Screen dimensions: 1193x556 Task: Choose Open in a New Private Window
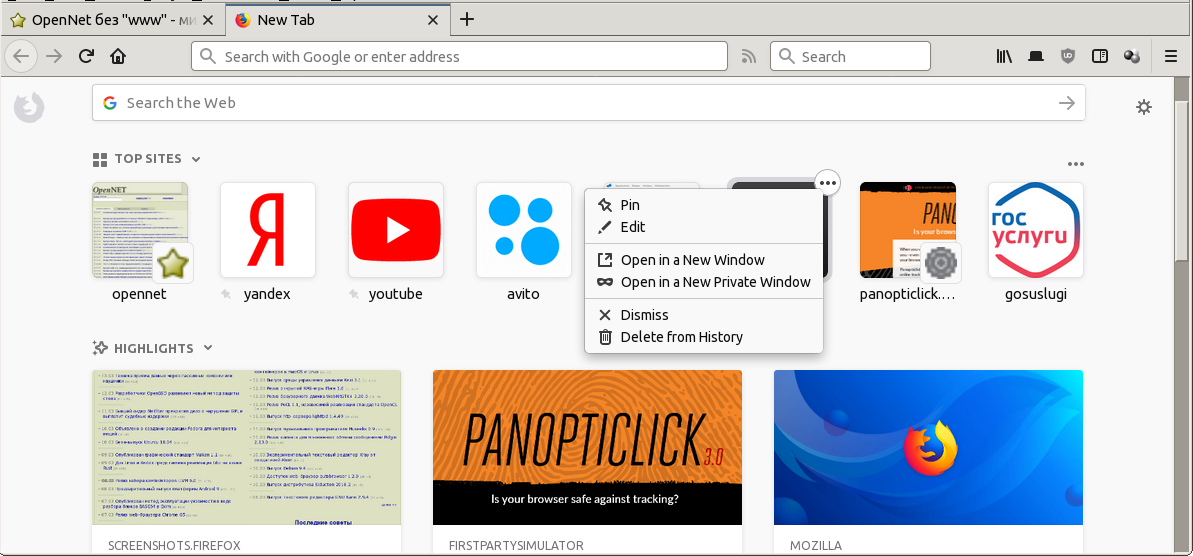(715, 282)
